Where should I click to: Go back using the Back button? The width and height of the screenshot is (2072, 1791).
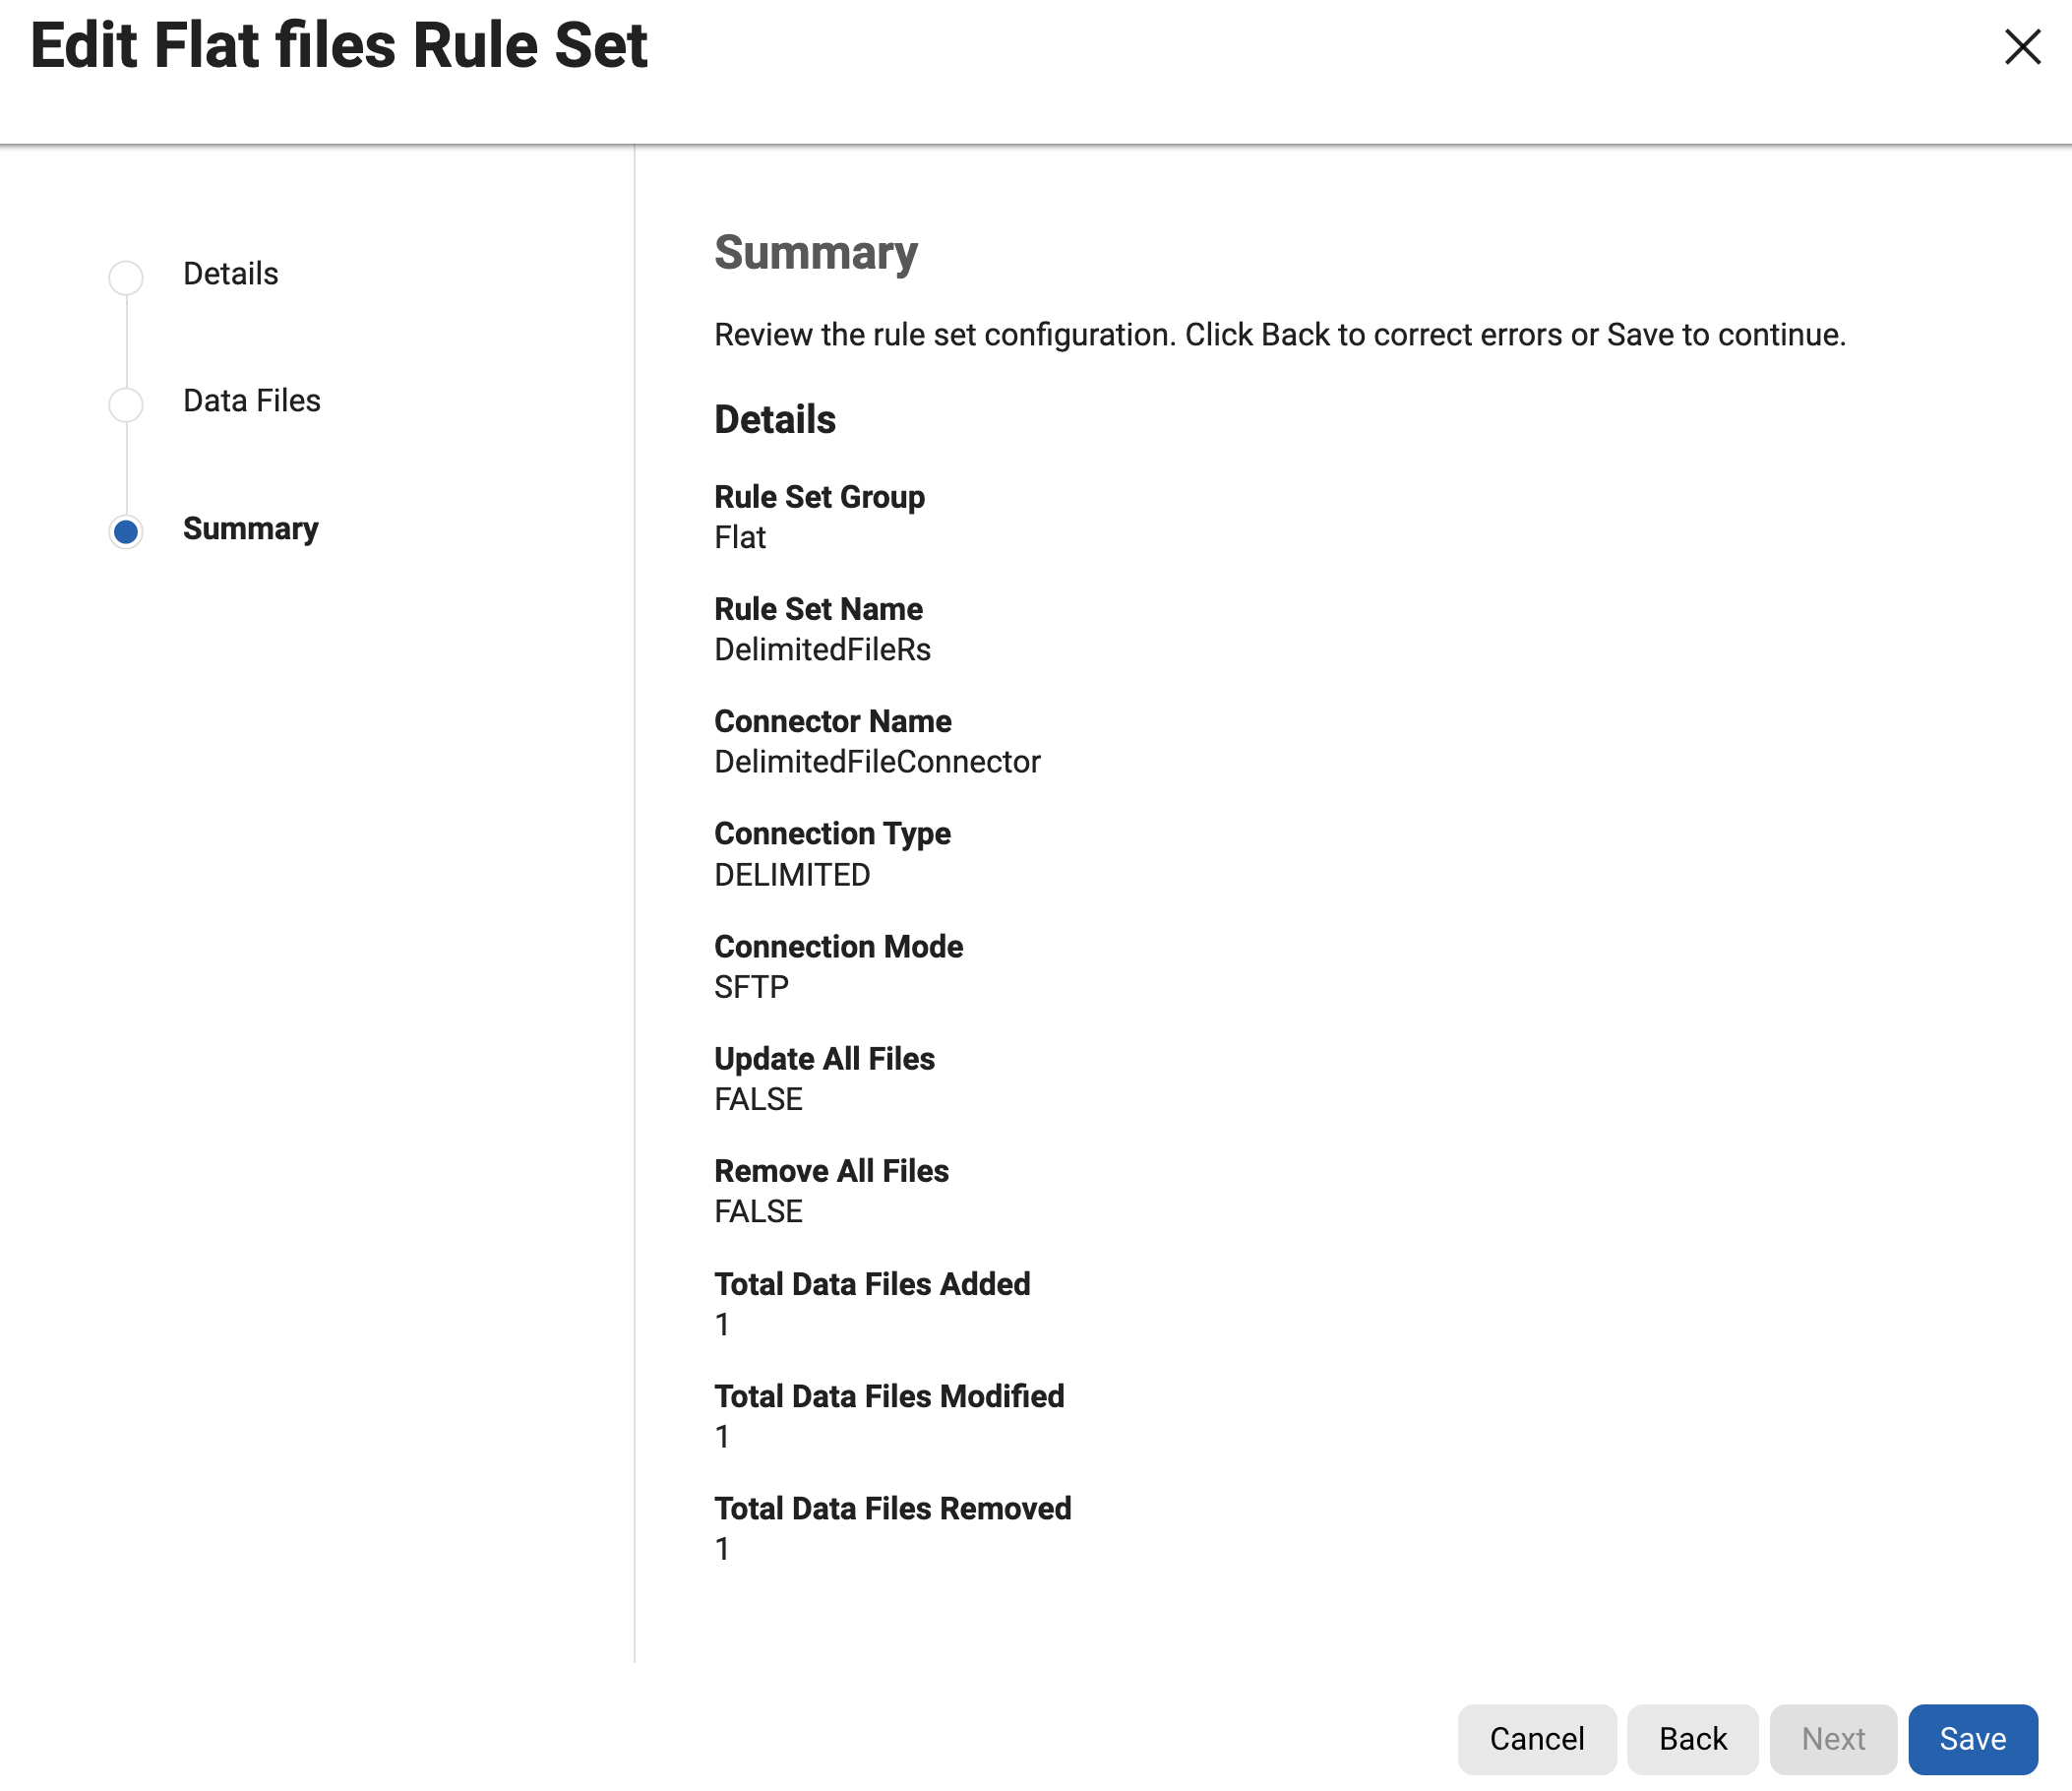pos(1692,1738)
